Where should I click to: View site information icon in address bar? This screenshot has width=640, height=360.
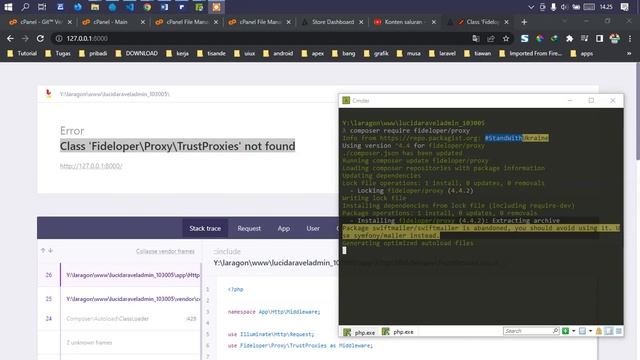pos(59,38)
